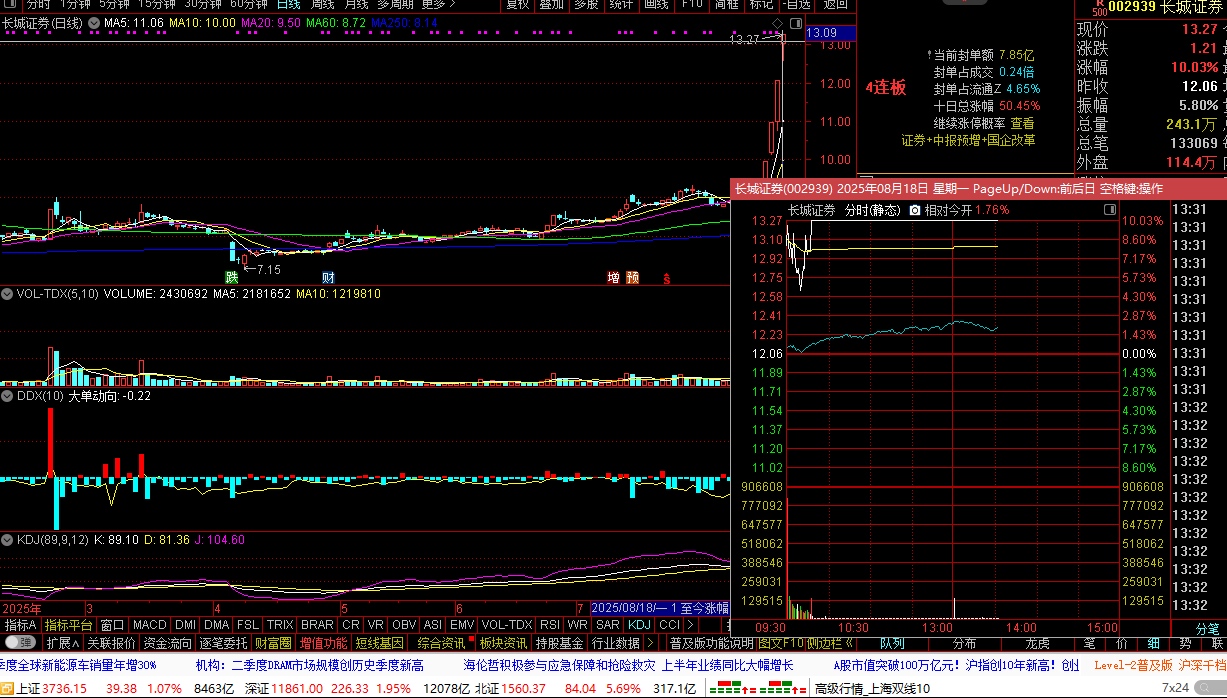Select the TRIX indicator tab
This screenshot has width=1227, height=698.
click(280, 625)
